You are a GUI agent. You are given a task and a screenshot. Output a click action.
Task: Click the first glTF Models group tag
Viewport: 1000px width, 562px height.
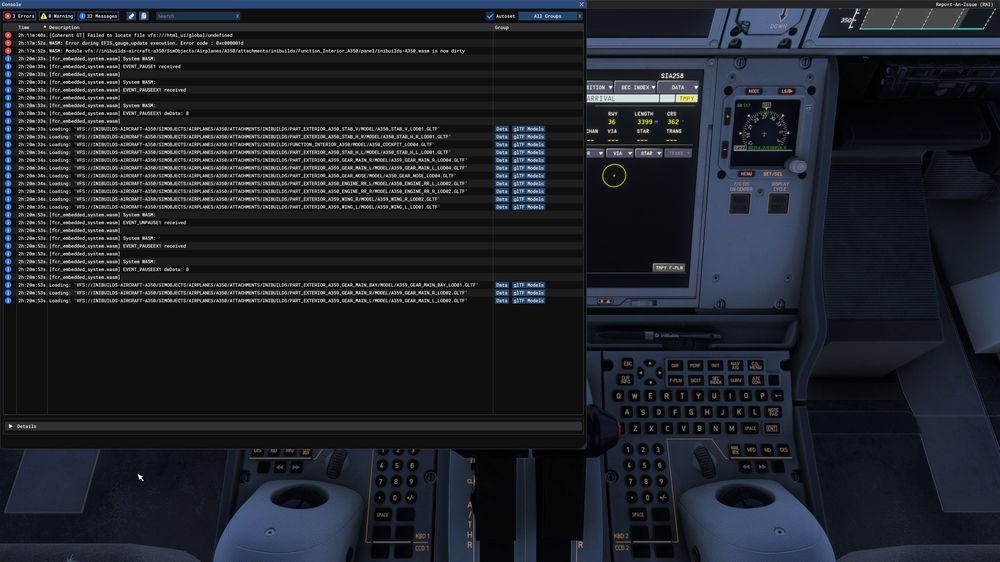point(528,129)
